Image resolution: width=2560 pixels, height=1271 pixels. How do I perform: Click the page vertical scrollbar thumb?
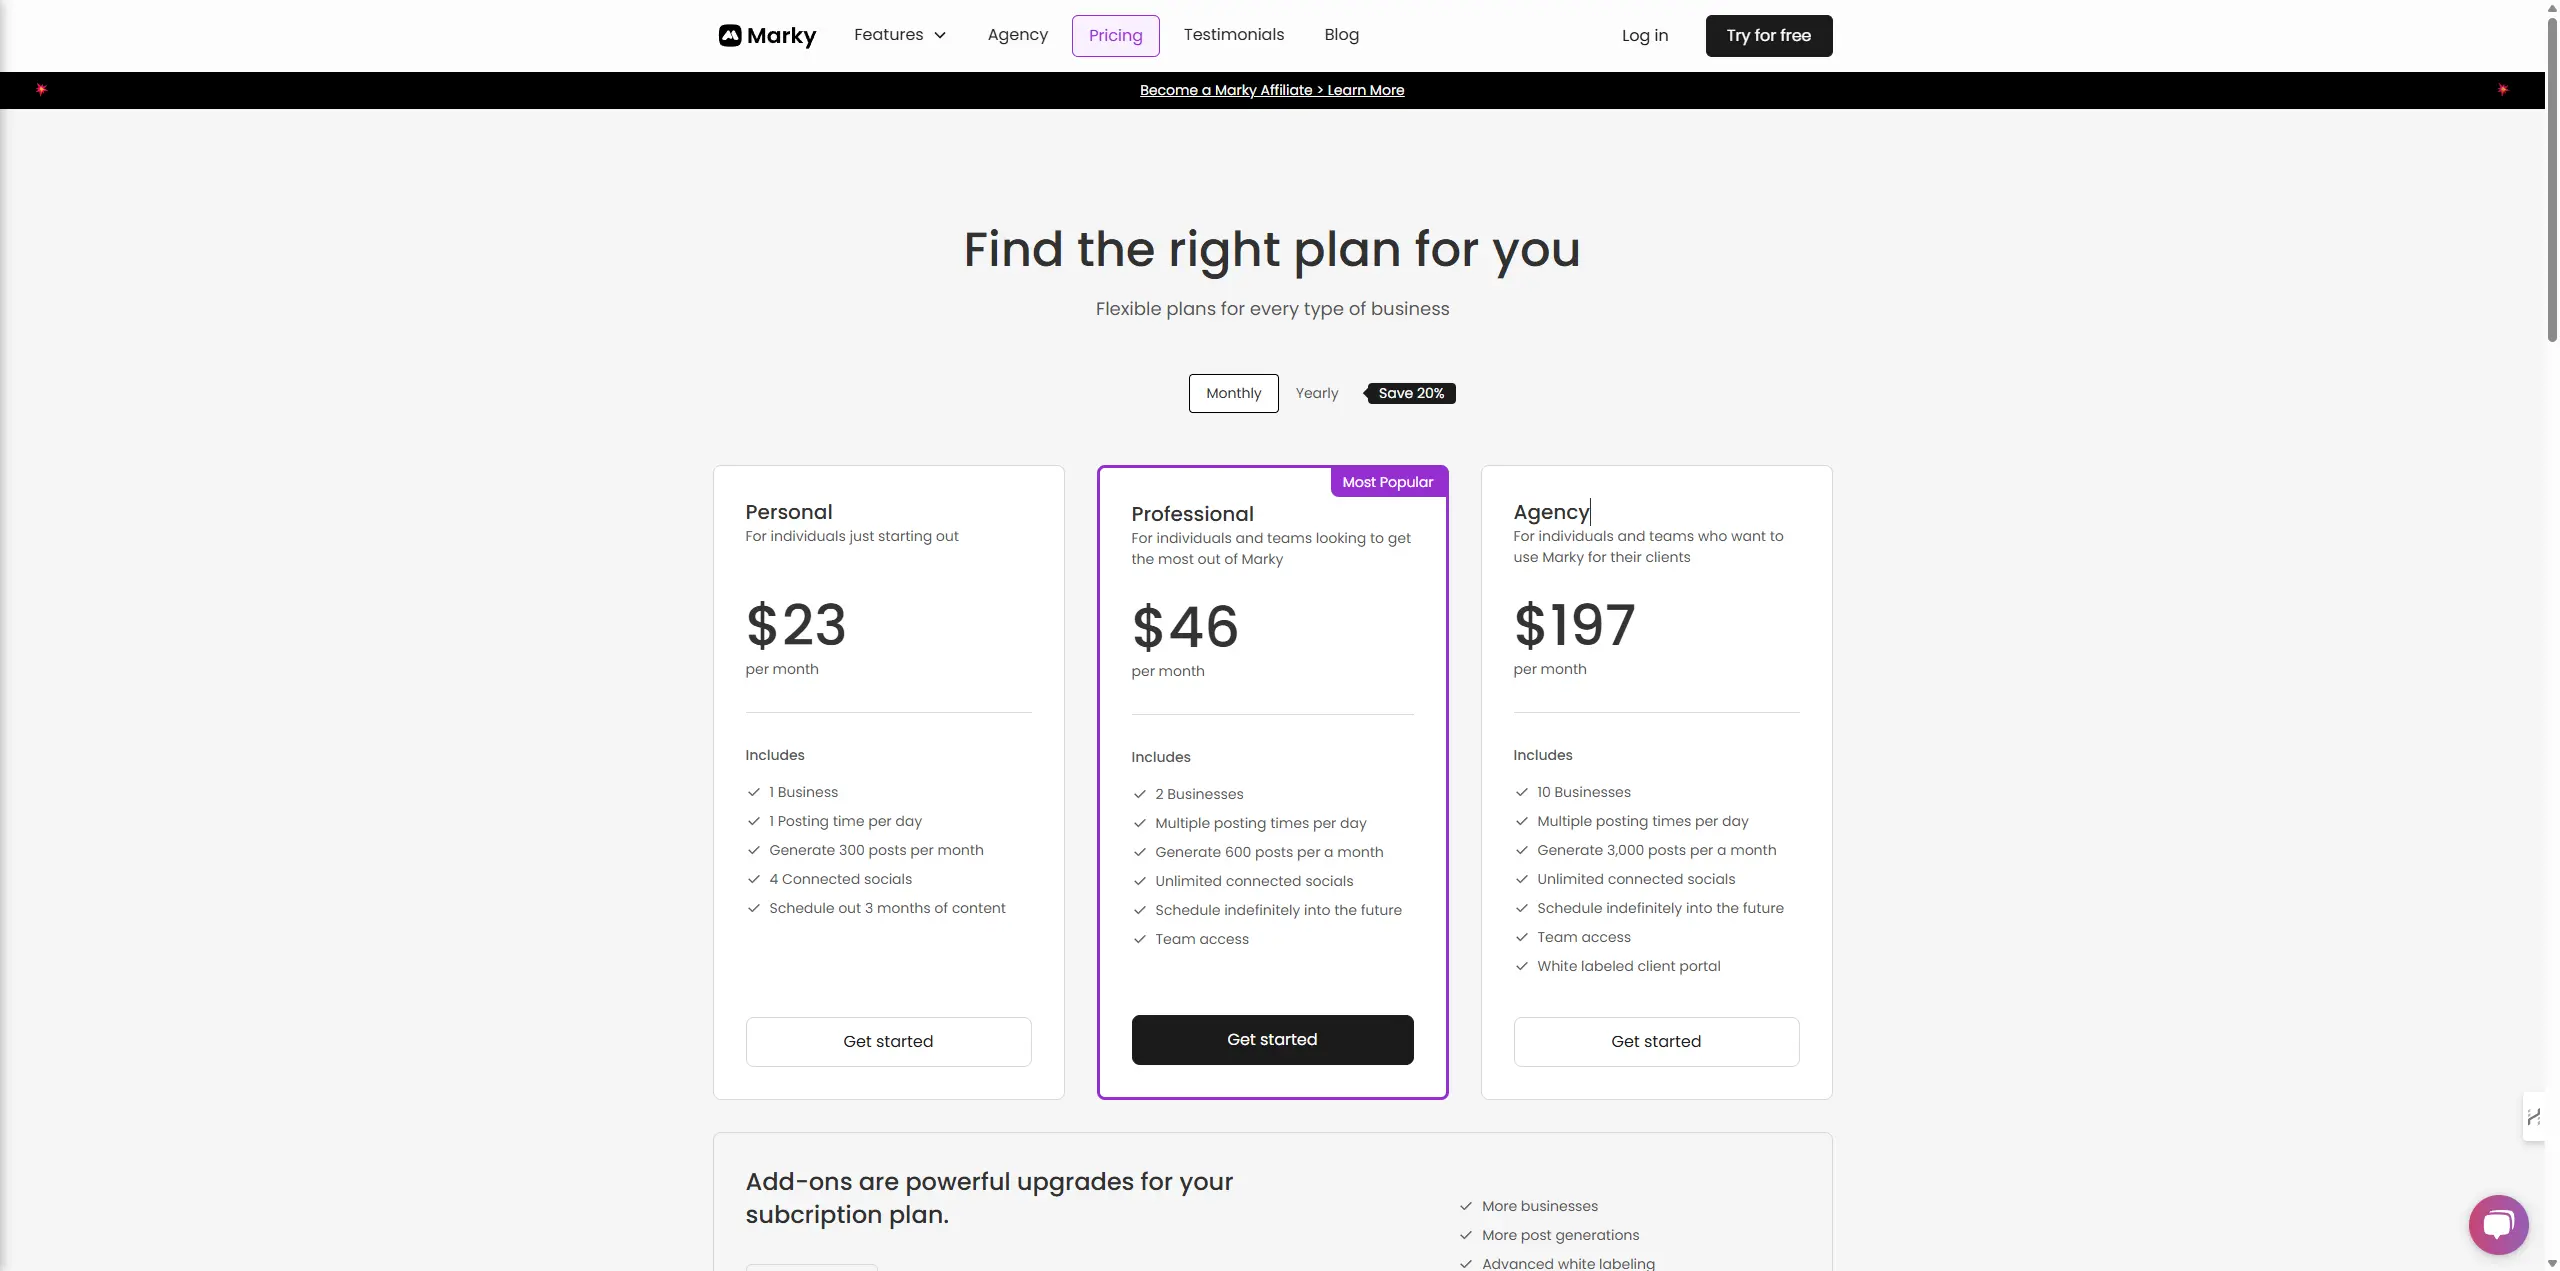pyautogui.click(x=2551, y=180)
